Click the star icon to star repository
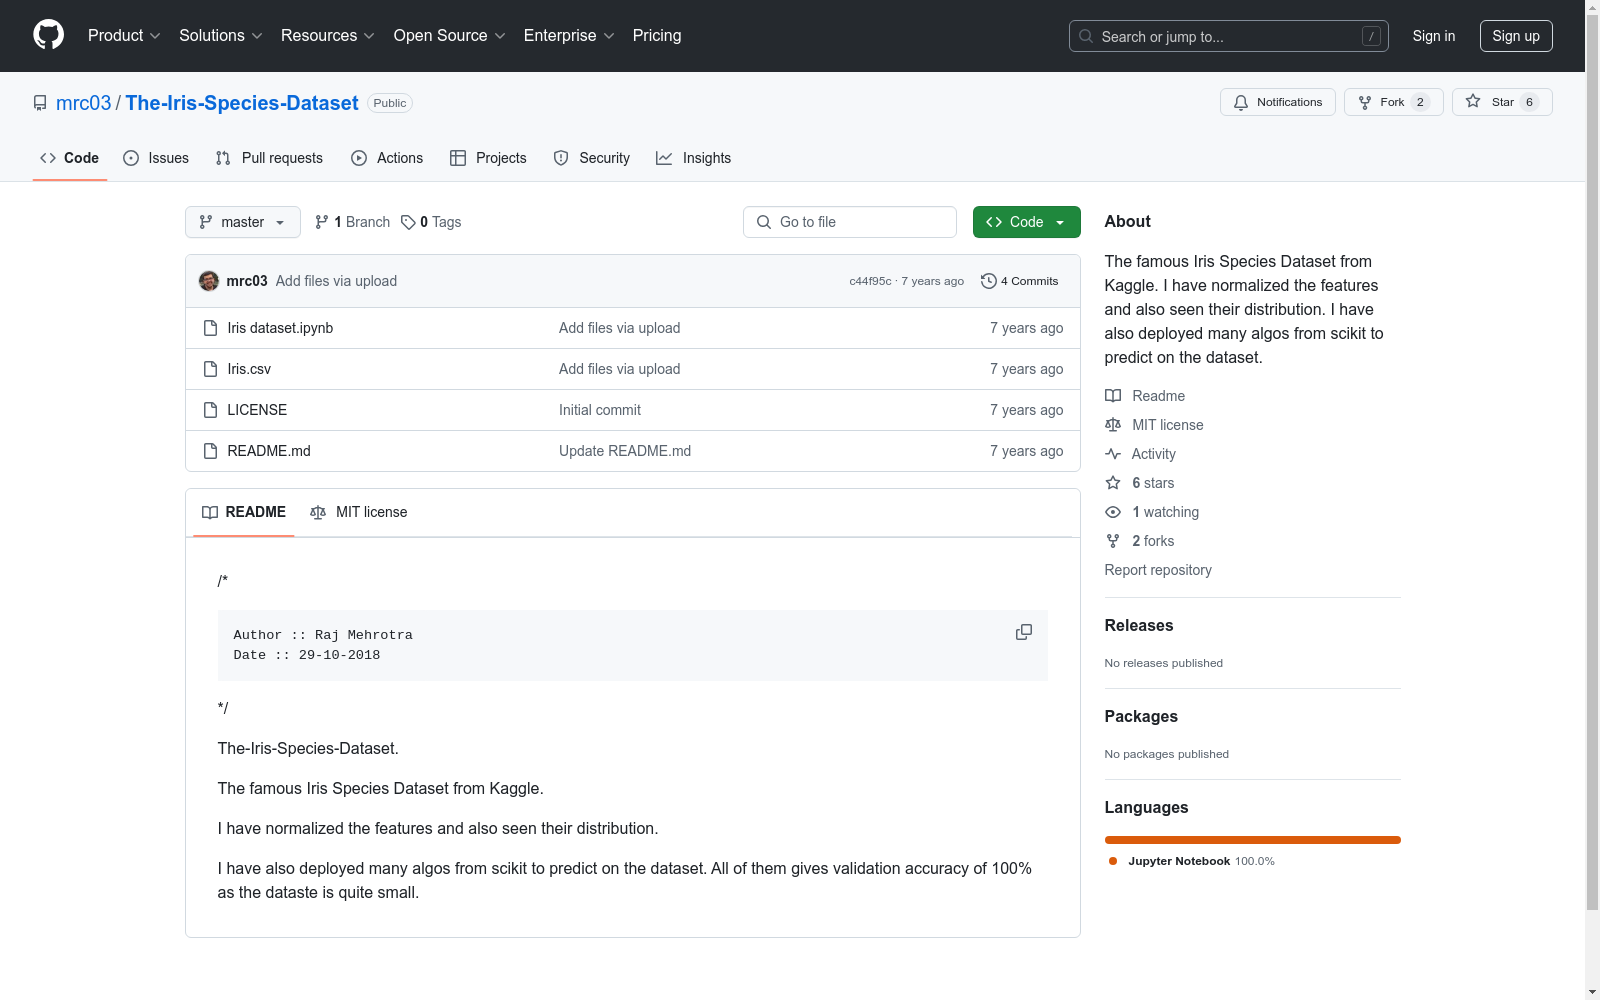The width and height of the screenshot is (1600, 1000). 1473,101
